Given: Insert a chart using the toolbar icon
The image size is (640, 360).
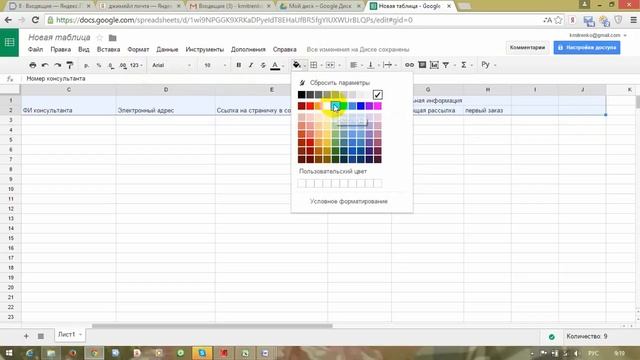Looking at the screenshot, I should coord(434,65).
